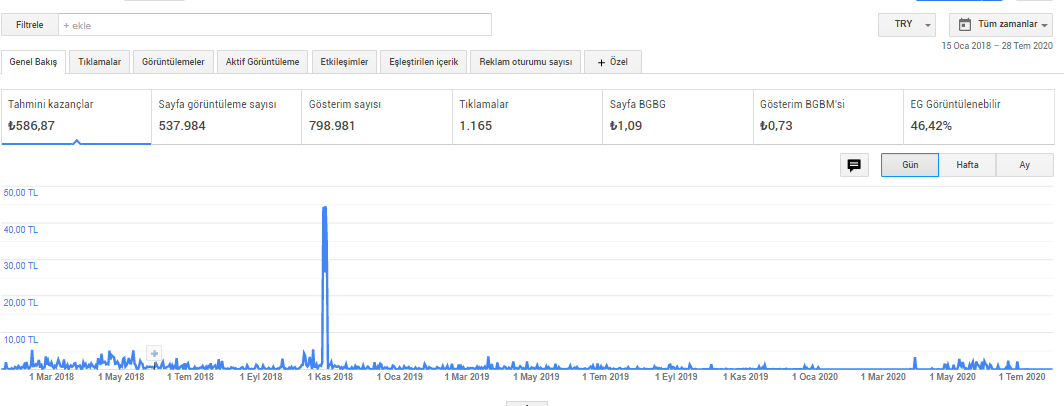Switch to the Görüntülemeler tab
The width and height of the screenshot is (1064, 406).
pyautogui.click(x=173, y=62)
